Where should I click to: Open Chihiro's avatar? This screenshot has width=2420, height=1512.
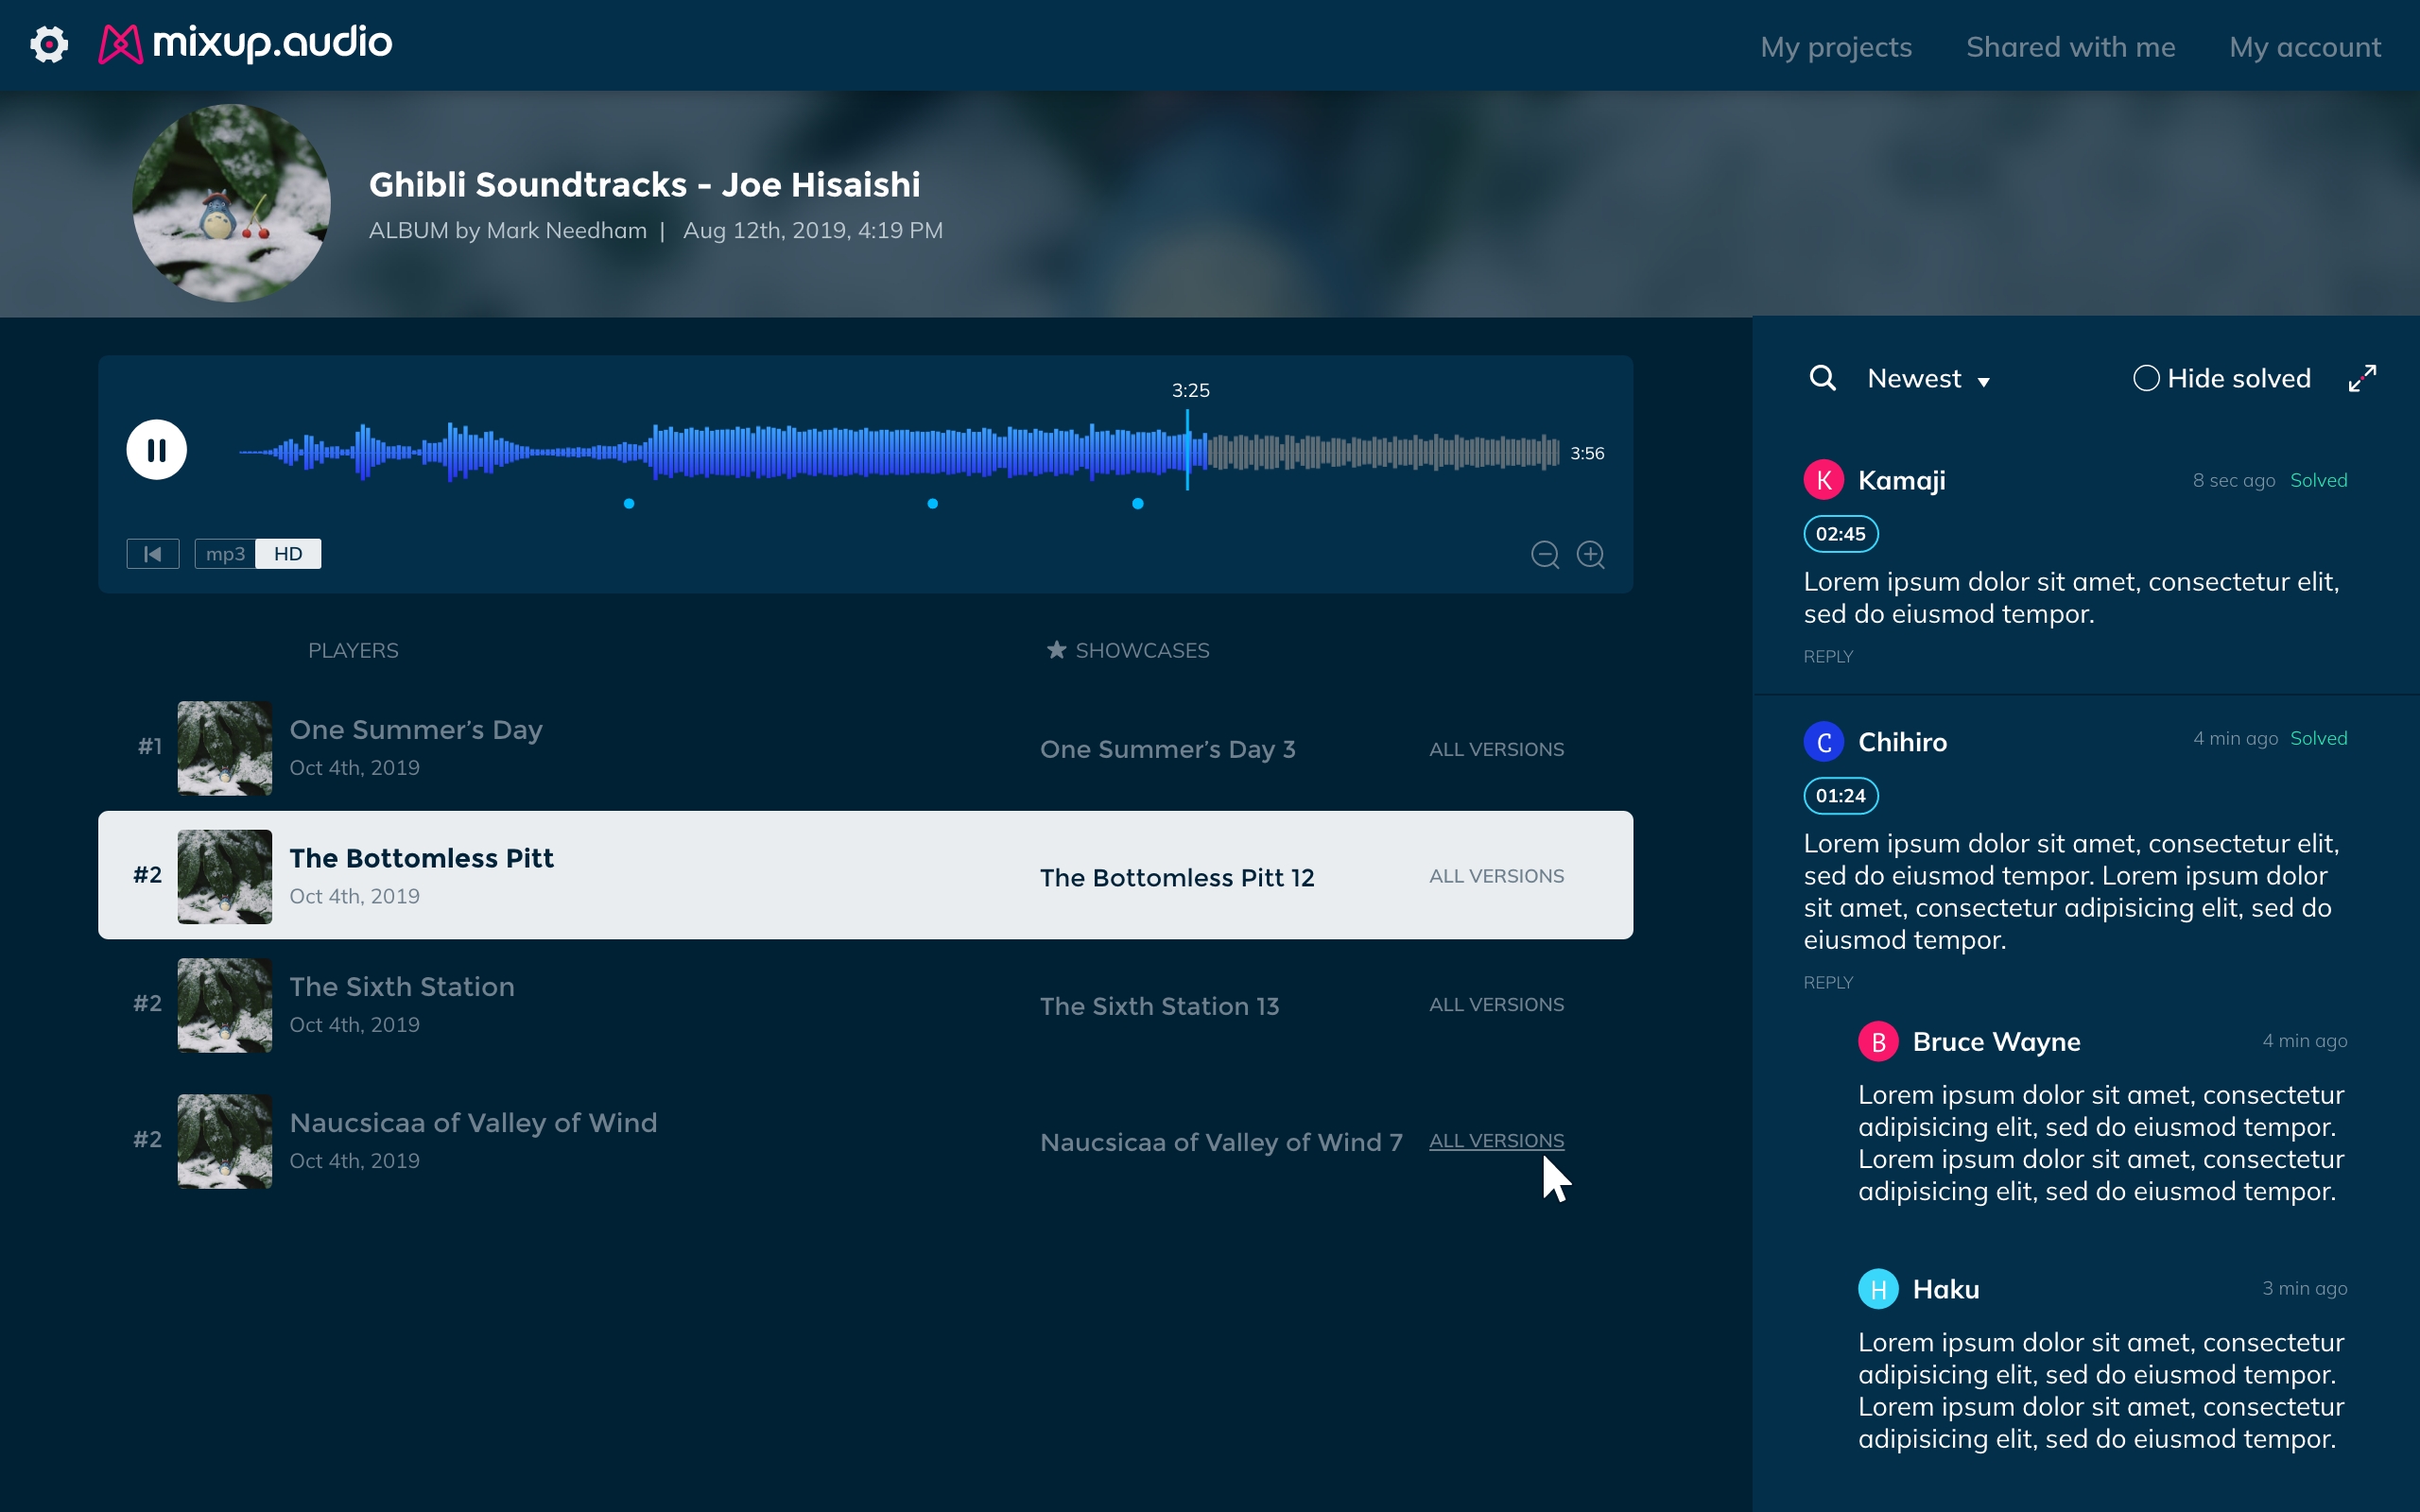[x=1823, y=742]
